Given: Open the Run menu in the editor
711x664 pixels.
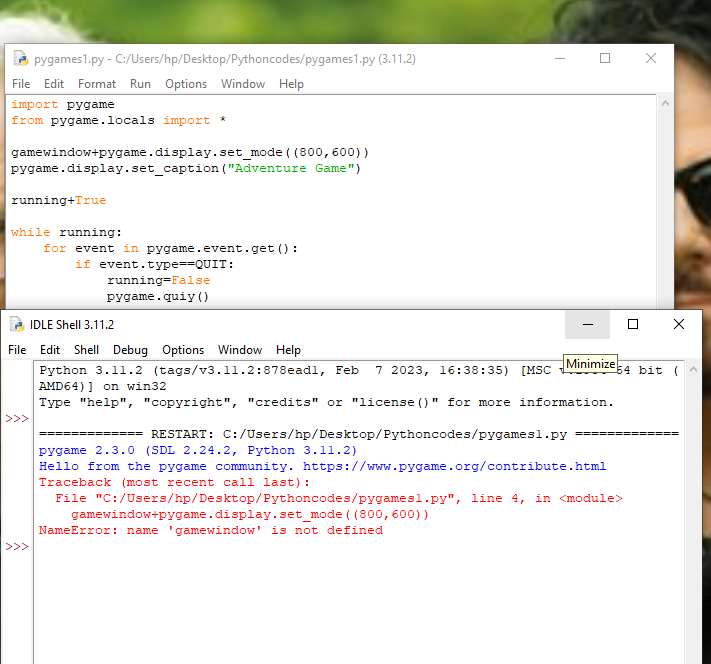Looking at the screenshot, I should click(140, 84).
